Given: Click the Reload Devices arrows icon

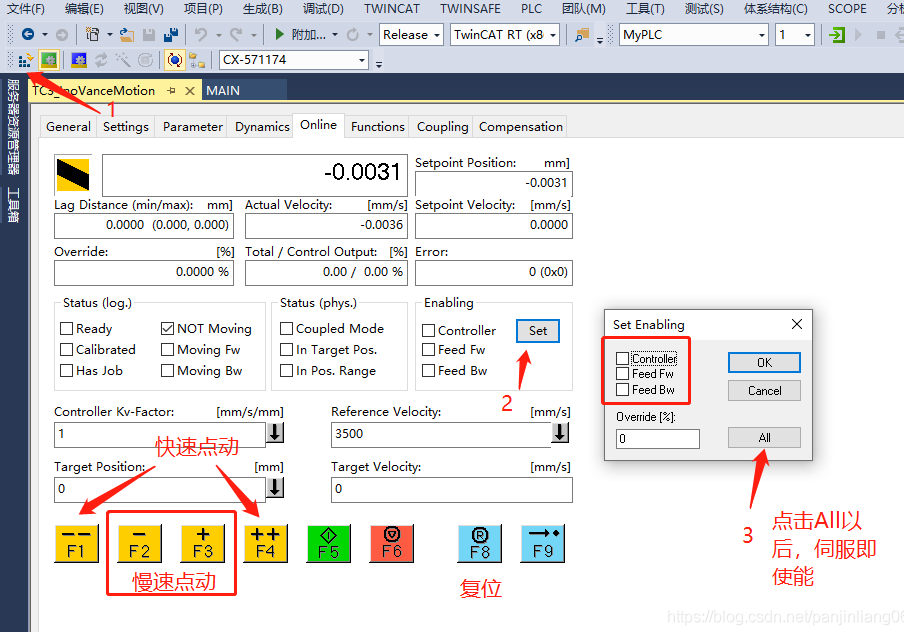Looking at the screenshot, I should 101,60.
